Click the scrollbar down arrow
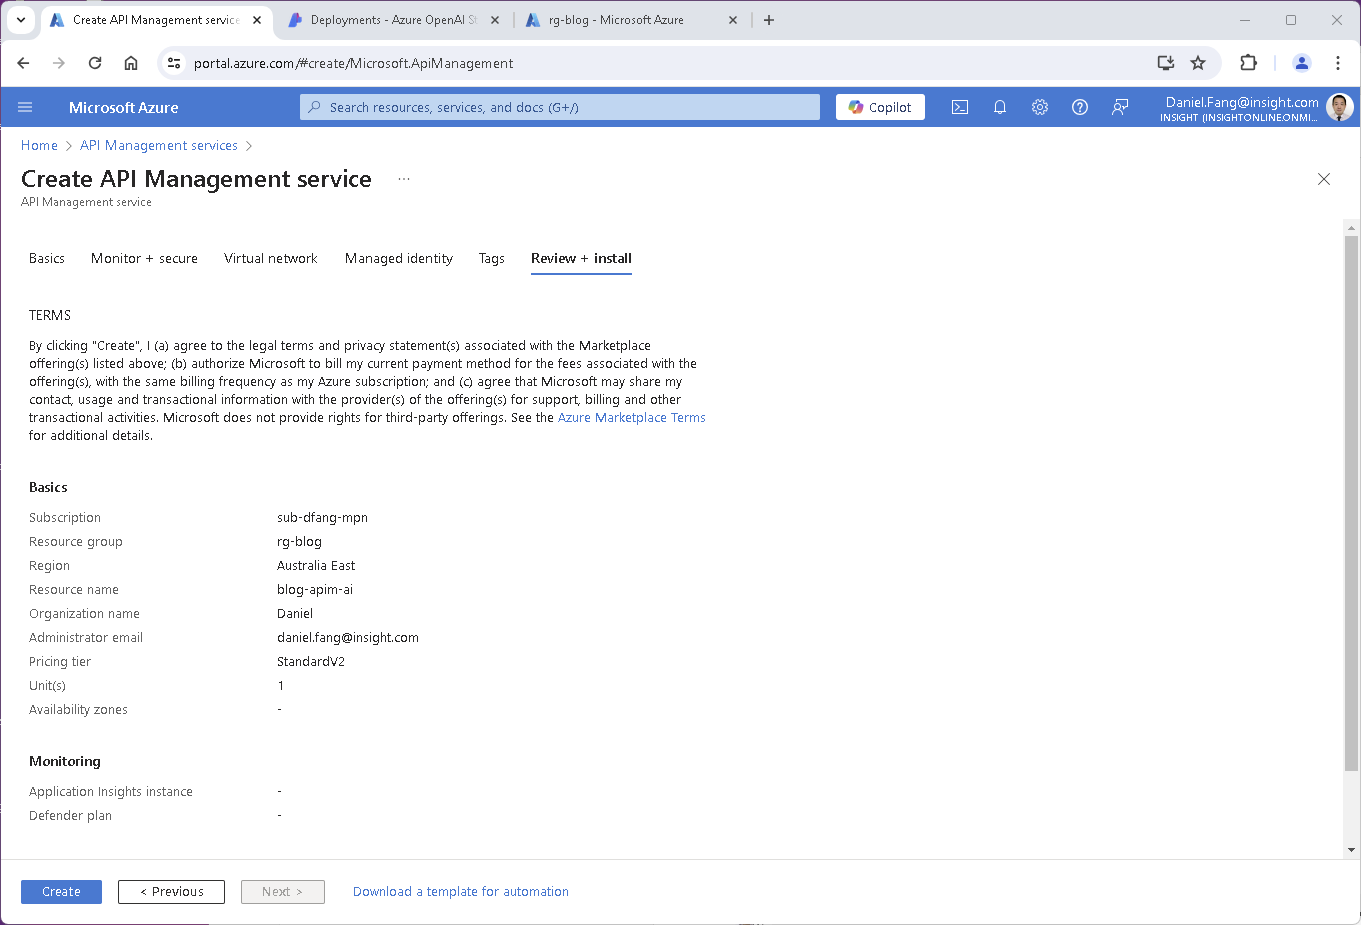Image resolution: width=1361 pixels, height=925 pixels. [1352, 850]
